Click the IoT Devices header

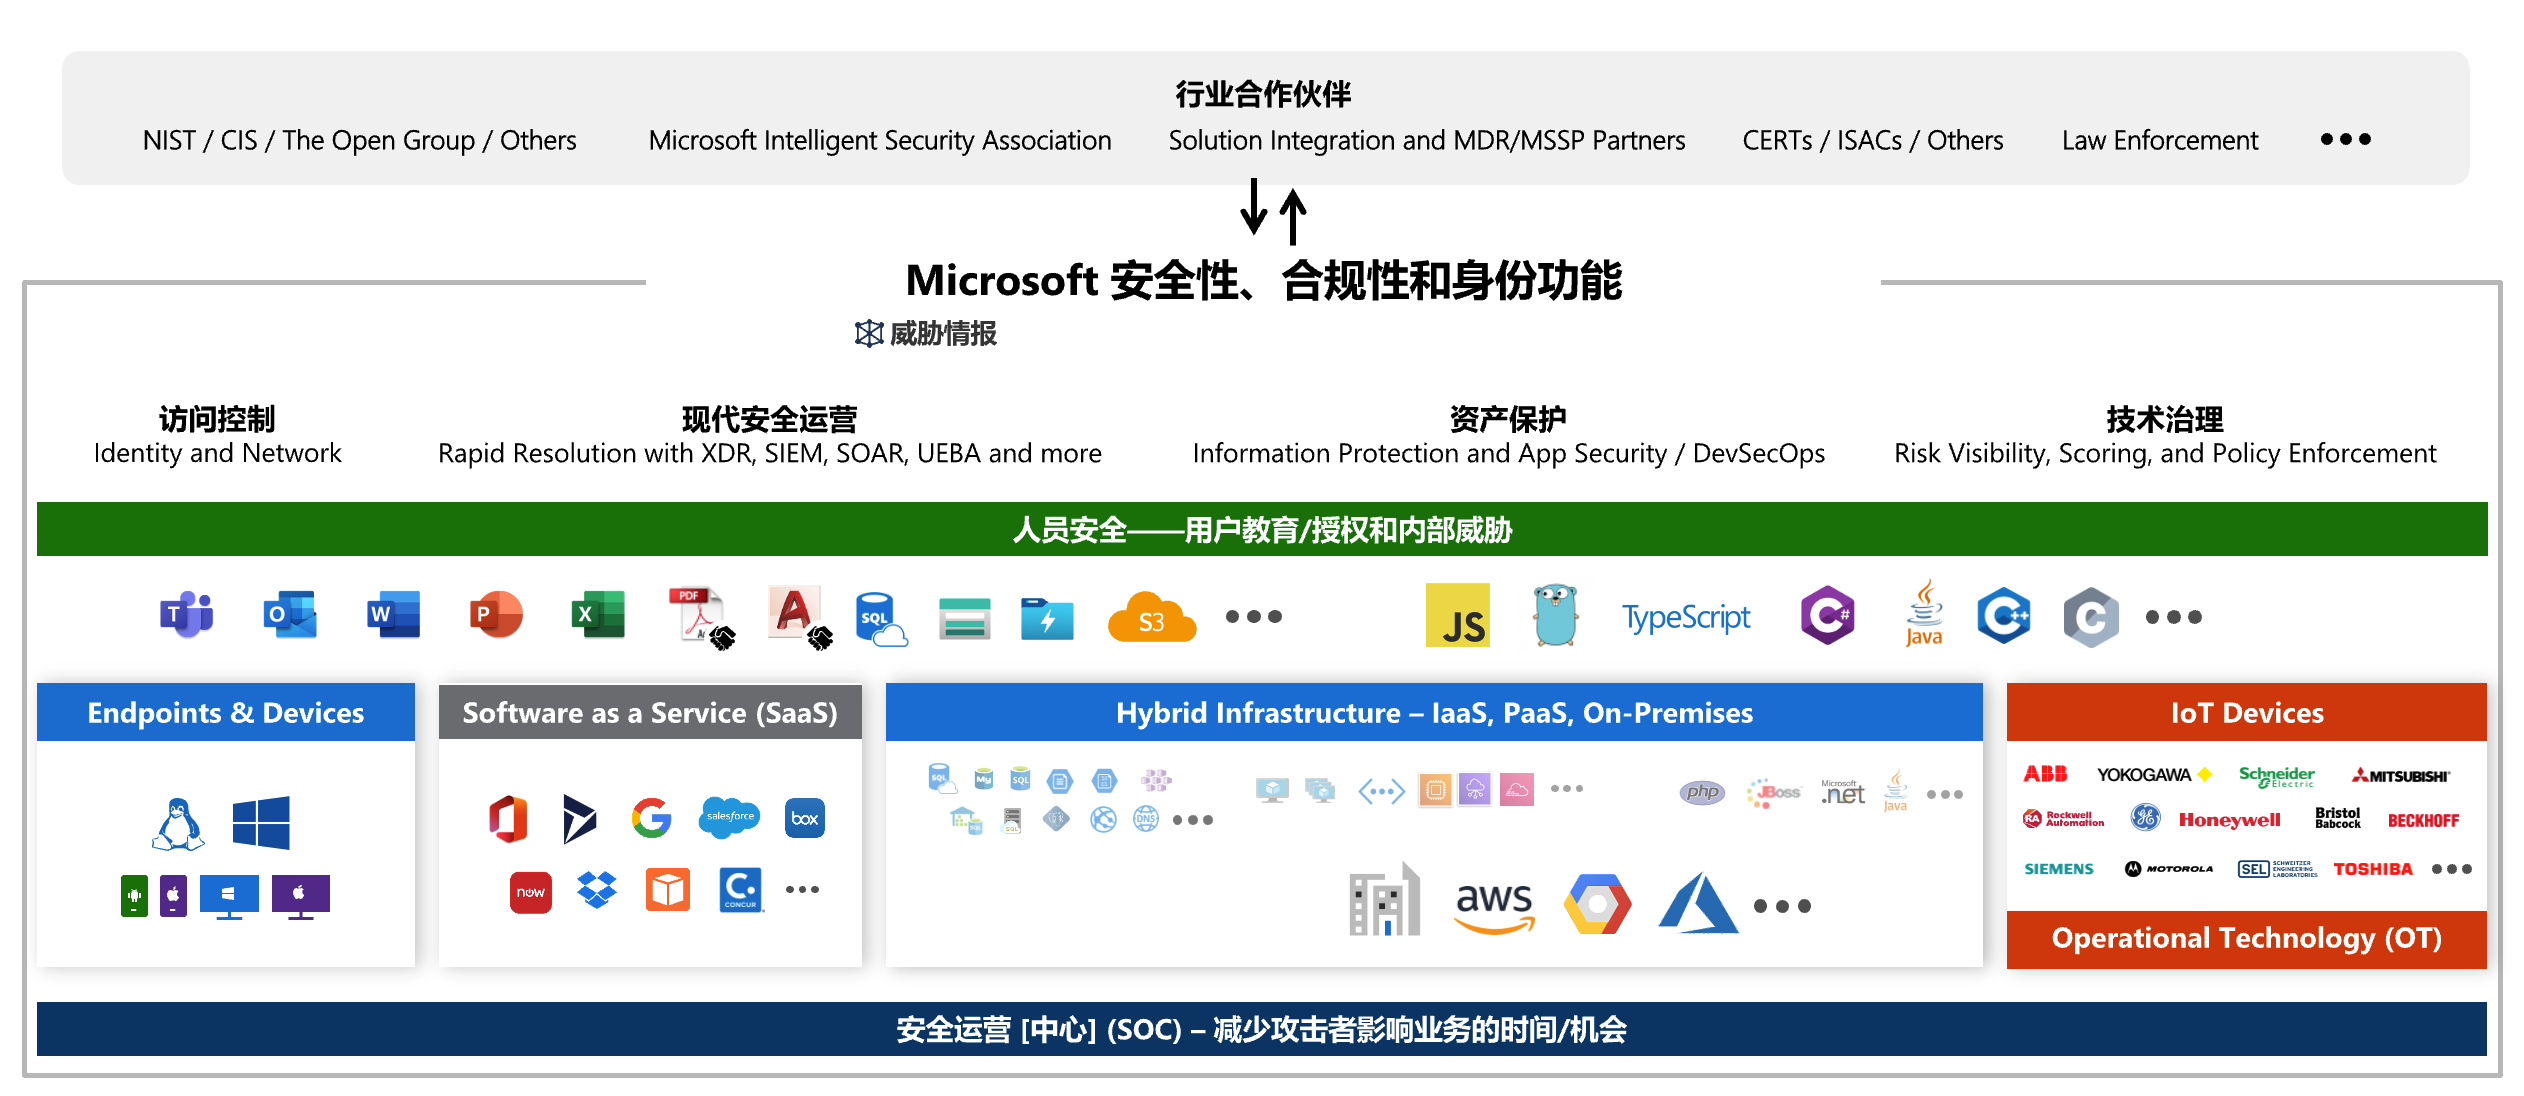pyautogui.click(x=2246, y=713)
